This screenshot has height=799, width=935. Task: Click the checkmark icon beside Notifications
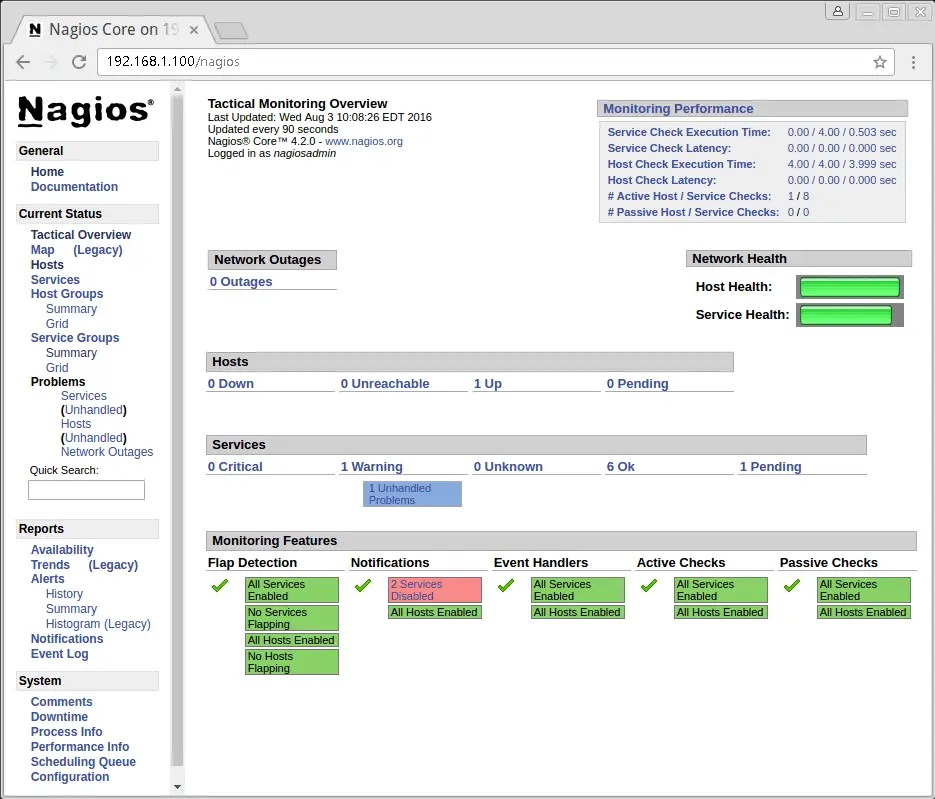click(x=362, y=585)
